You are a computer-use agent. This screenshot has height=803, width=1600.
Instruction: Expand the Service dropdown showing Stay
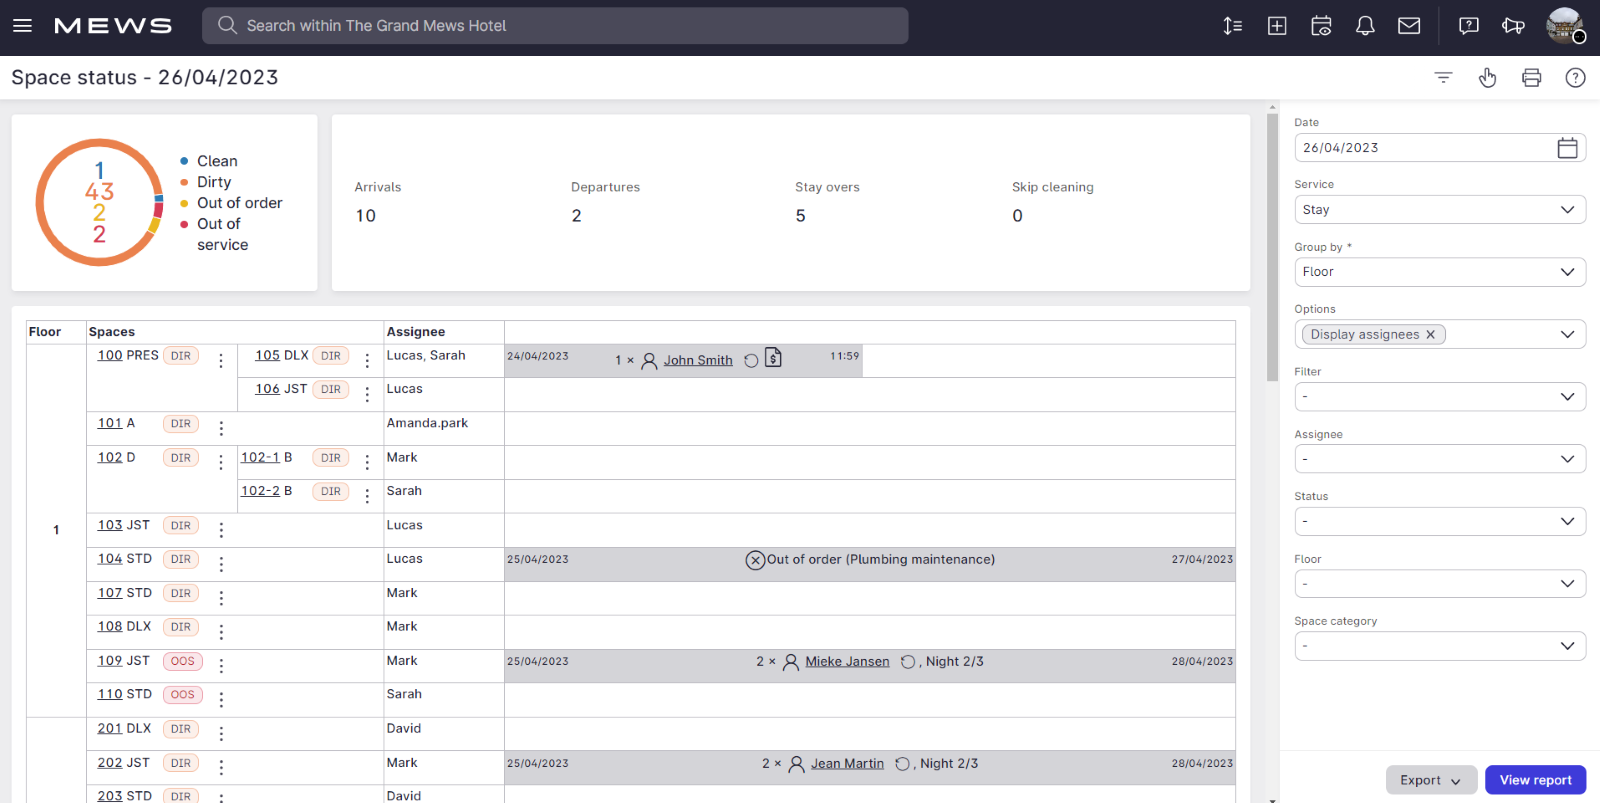click(x=1440, y=210)
